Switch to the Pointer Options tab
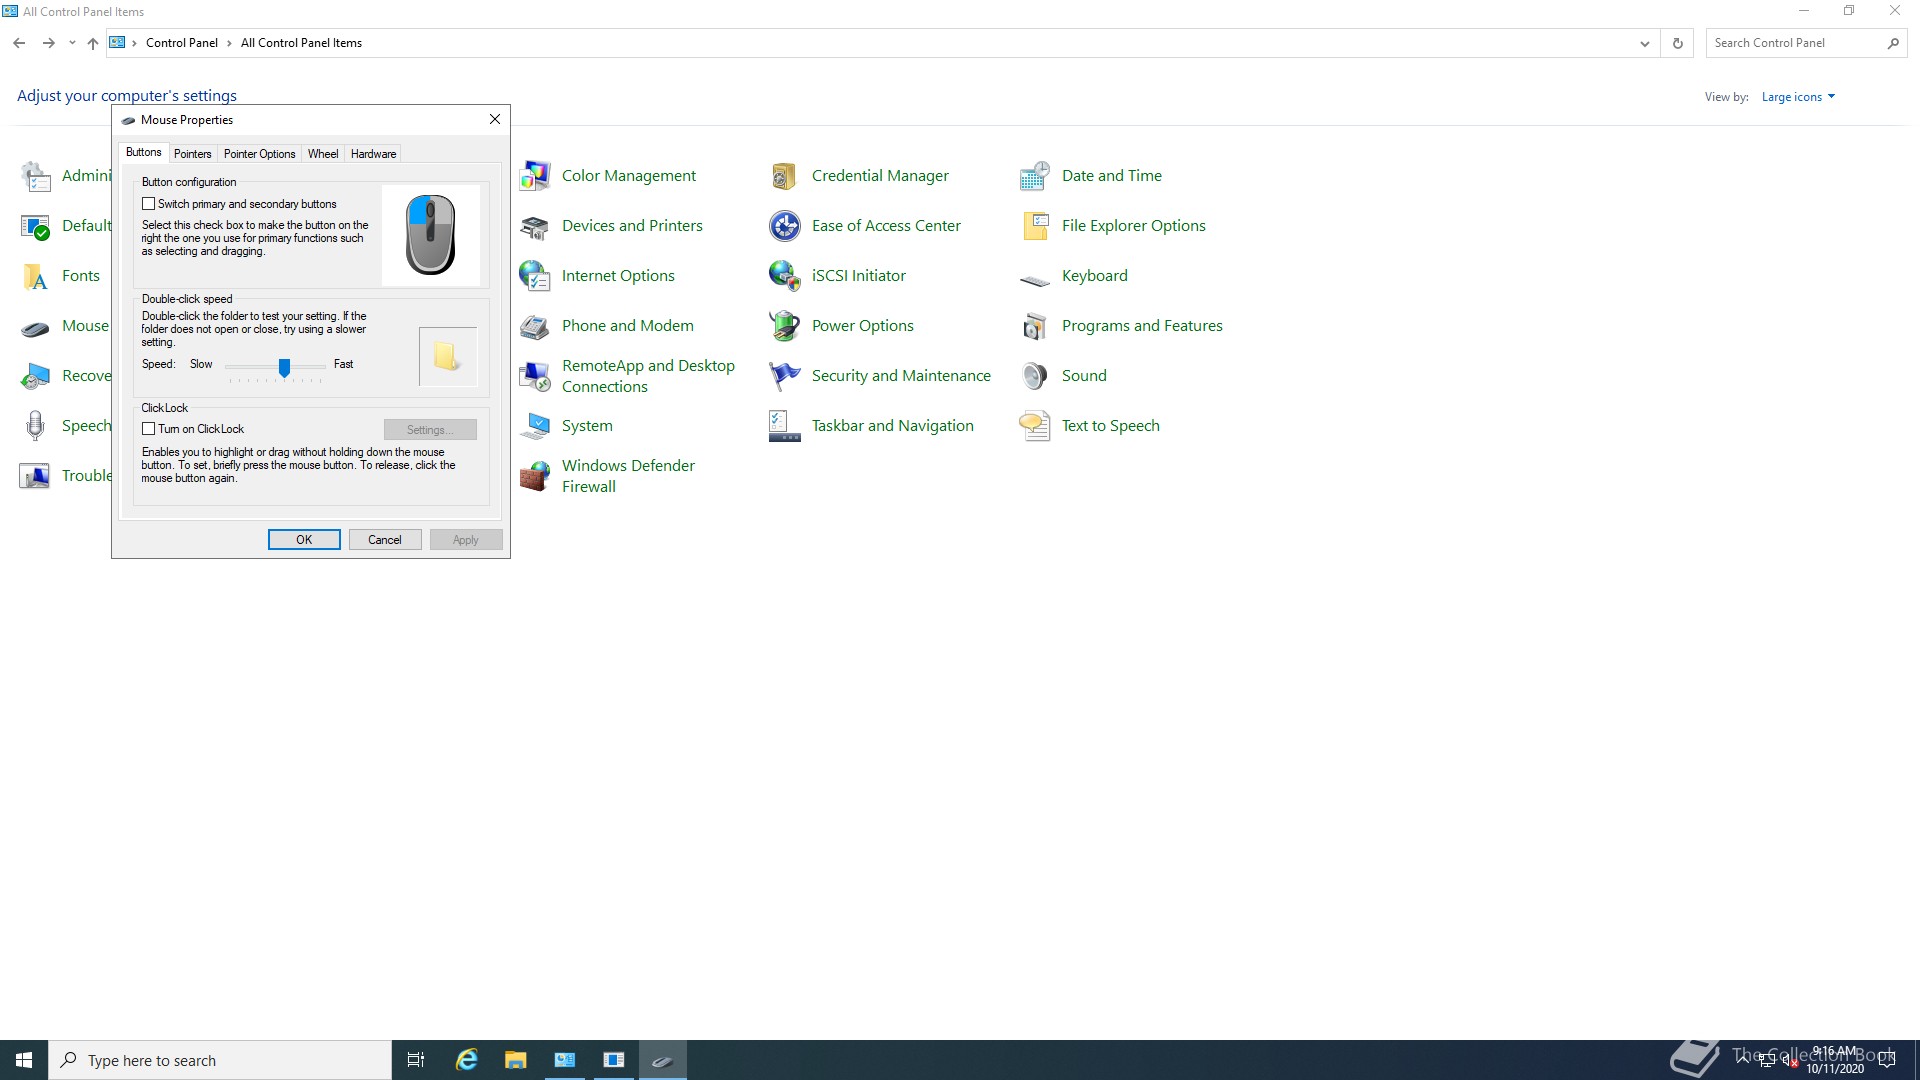This screenshot has height=1080, width=1920. [x=259, y=154]
